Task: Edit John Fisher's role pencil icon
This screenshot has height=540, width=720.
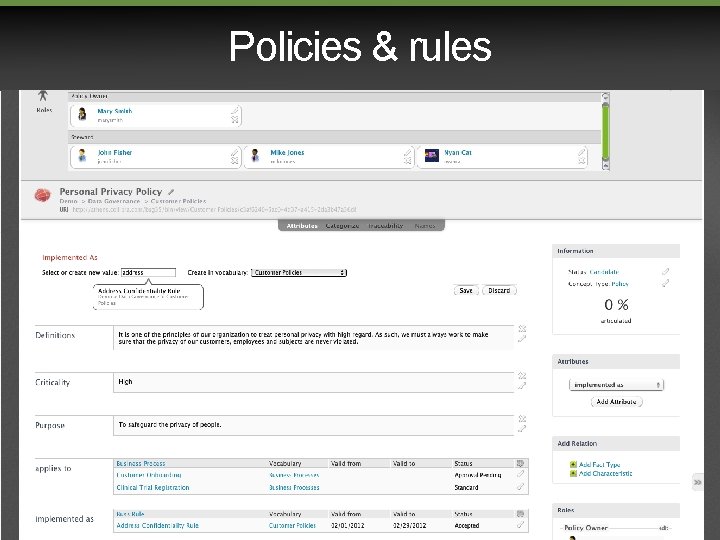Action: point(235,152)
